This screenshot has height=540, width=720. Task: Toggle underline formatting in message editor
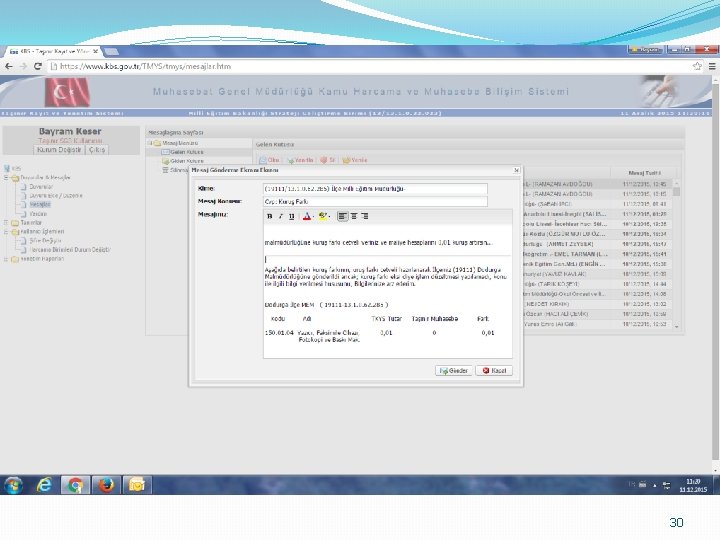point(292,216)
